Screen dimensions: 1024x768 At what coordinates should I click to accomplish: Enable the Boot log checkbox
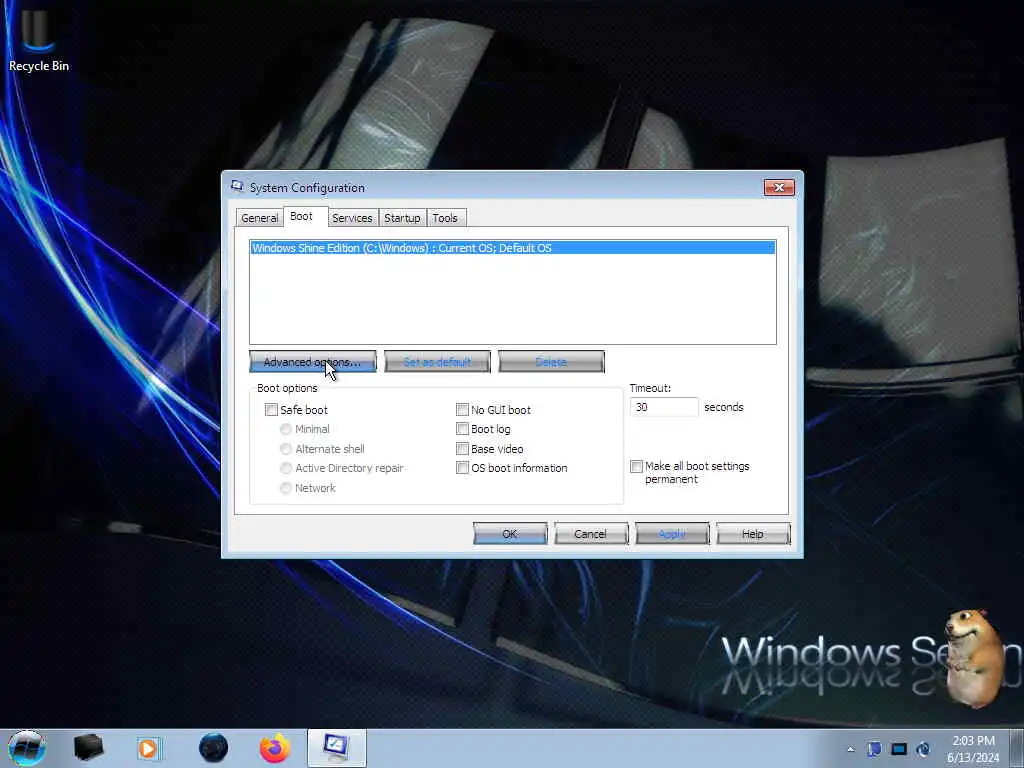click(x=462, y=429)
